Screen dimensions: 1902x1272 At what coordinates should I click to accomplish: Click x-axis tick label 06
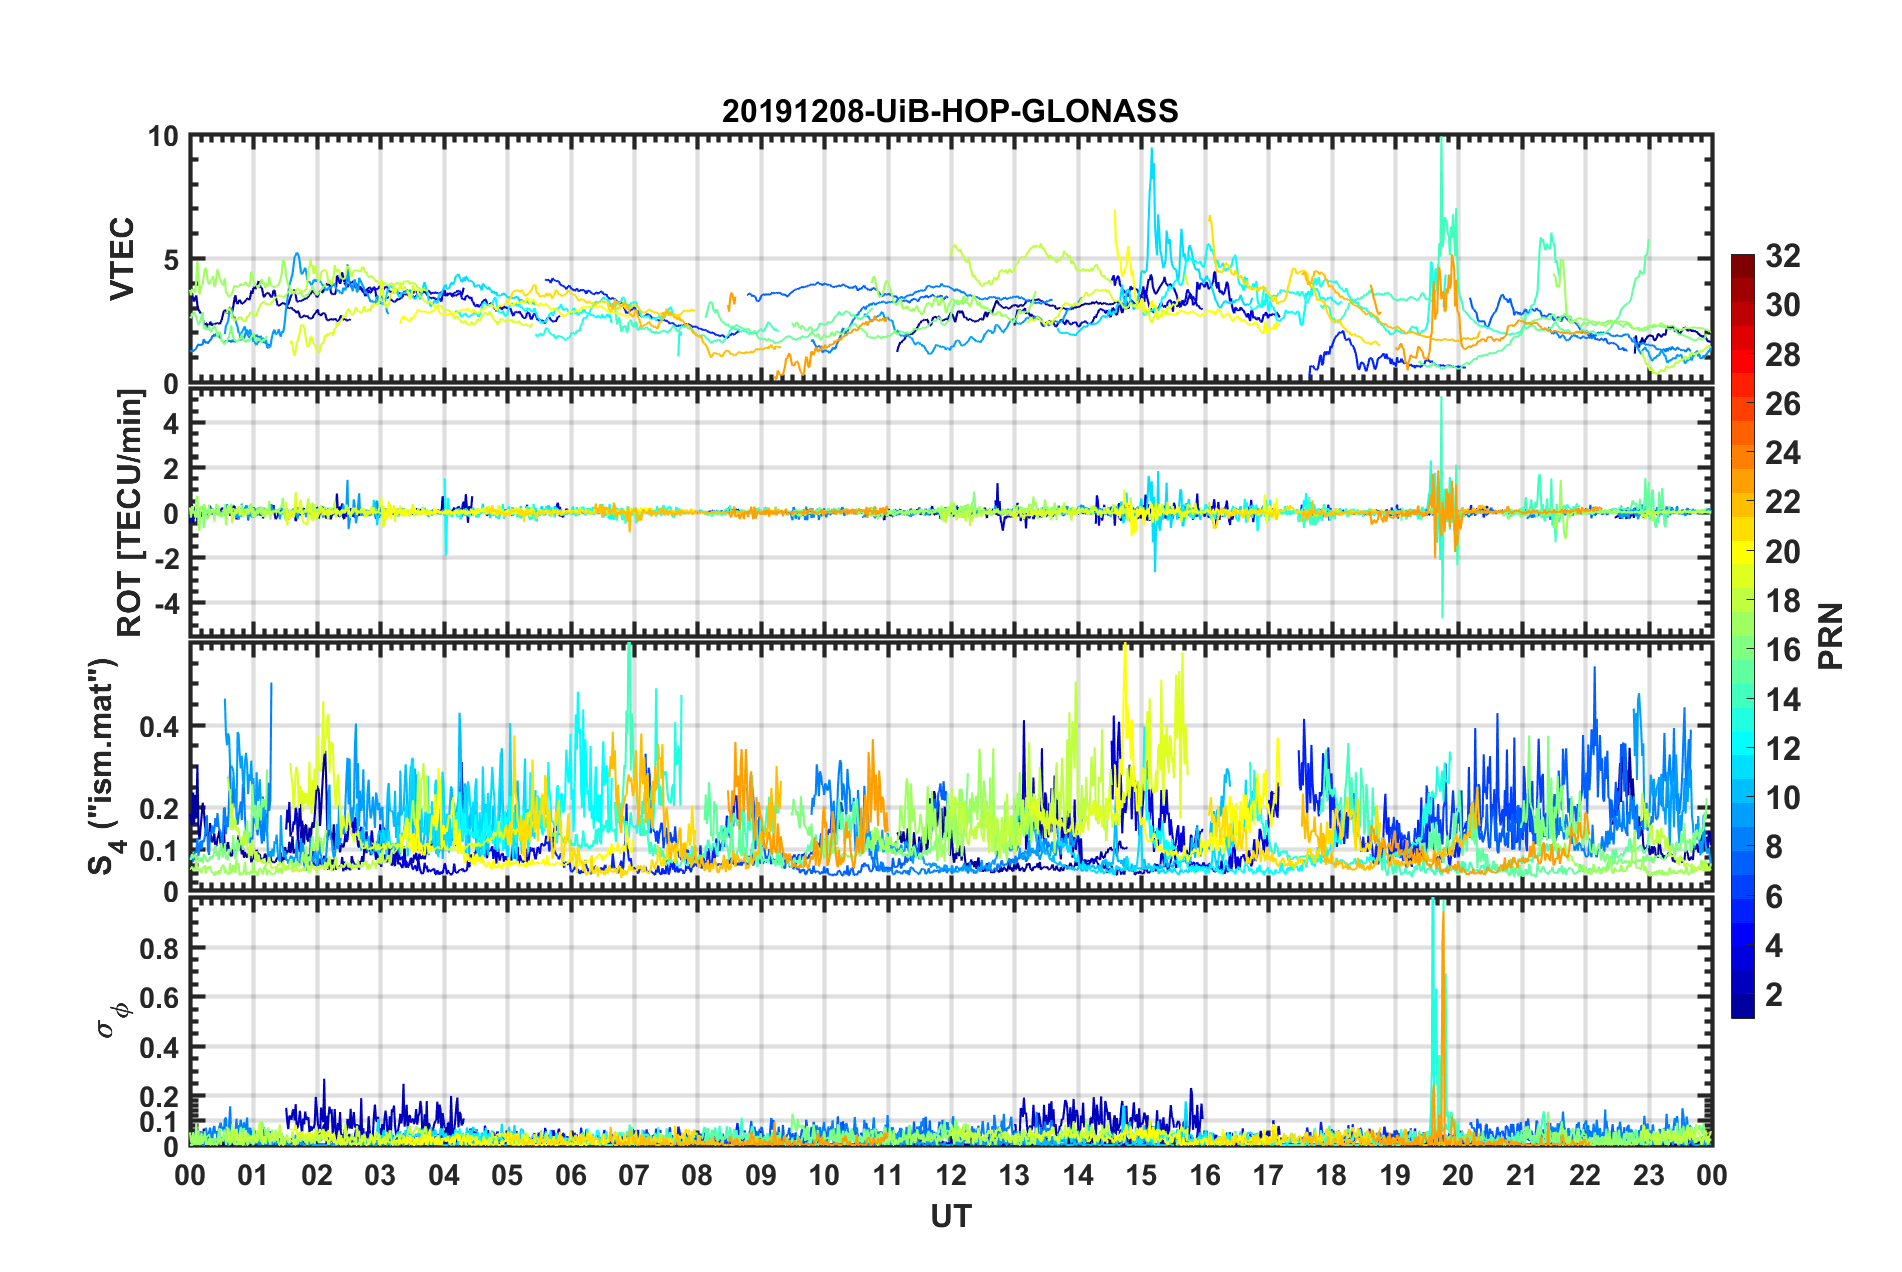click(x=571, y=1175)
